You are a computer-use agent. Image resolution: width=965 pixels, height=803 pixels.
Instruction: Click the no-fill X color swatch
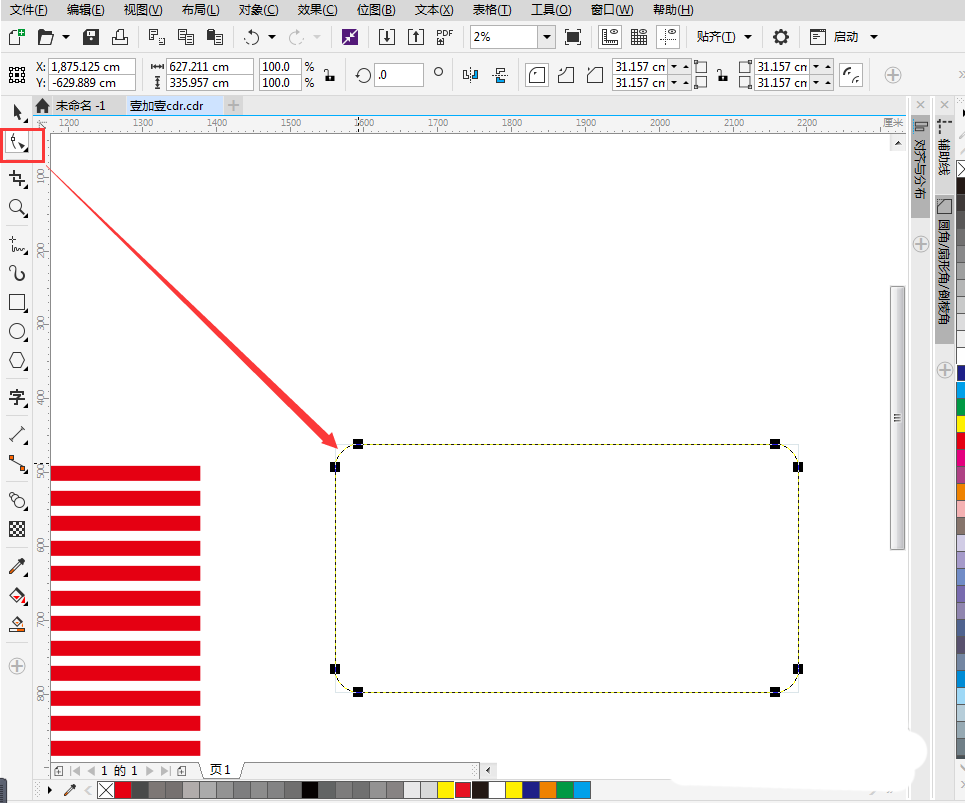(x=106, y=789)
